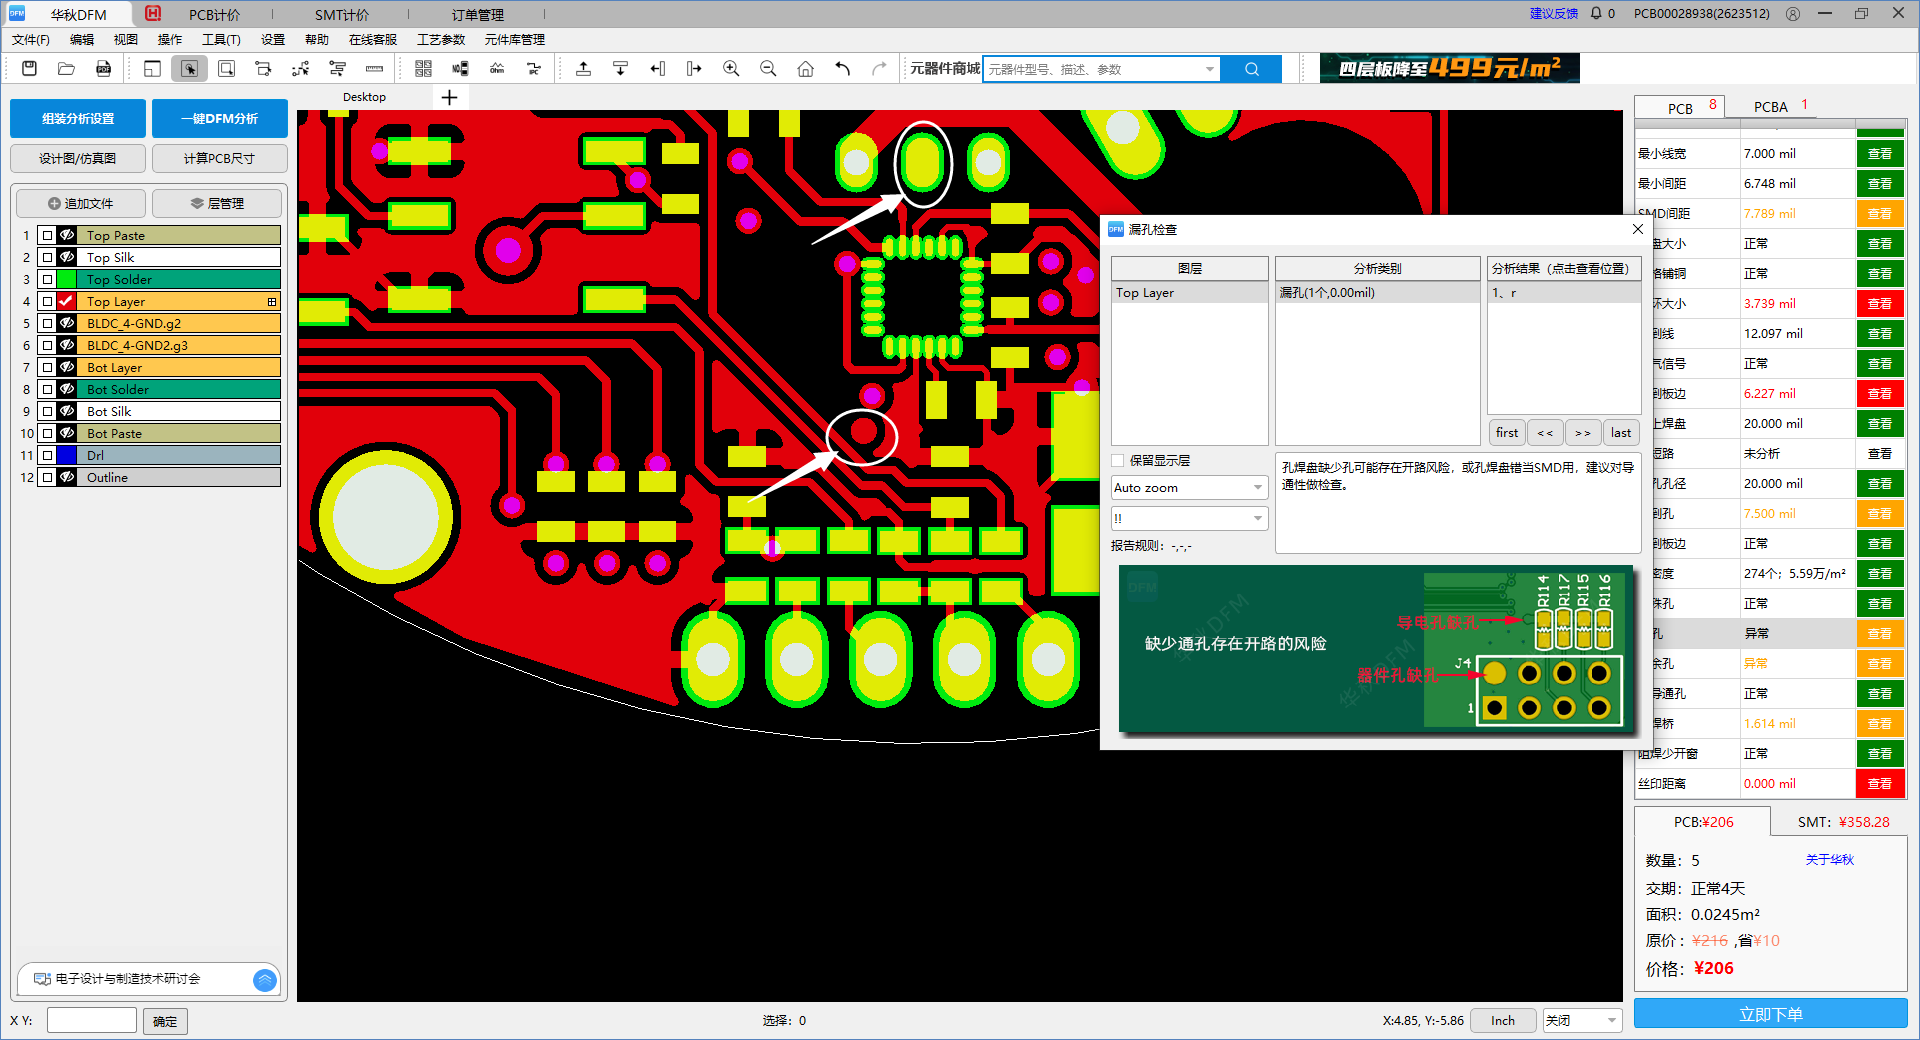Open the component search box dropdown arrow
Image resolution: width=1920 pixels, height=1040 pixels.
point(1210,69)
